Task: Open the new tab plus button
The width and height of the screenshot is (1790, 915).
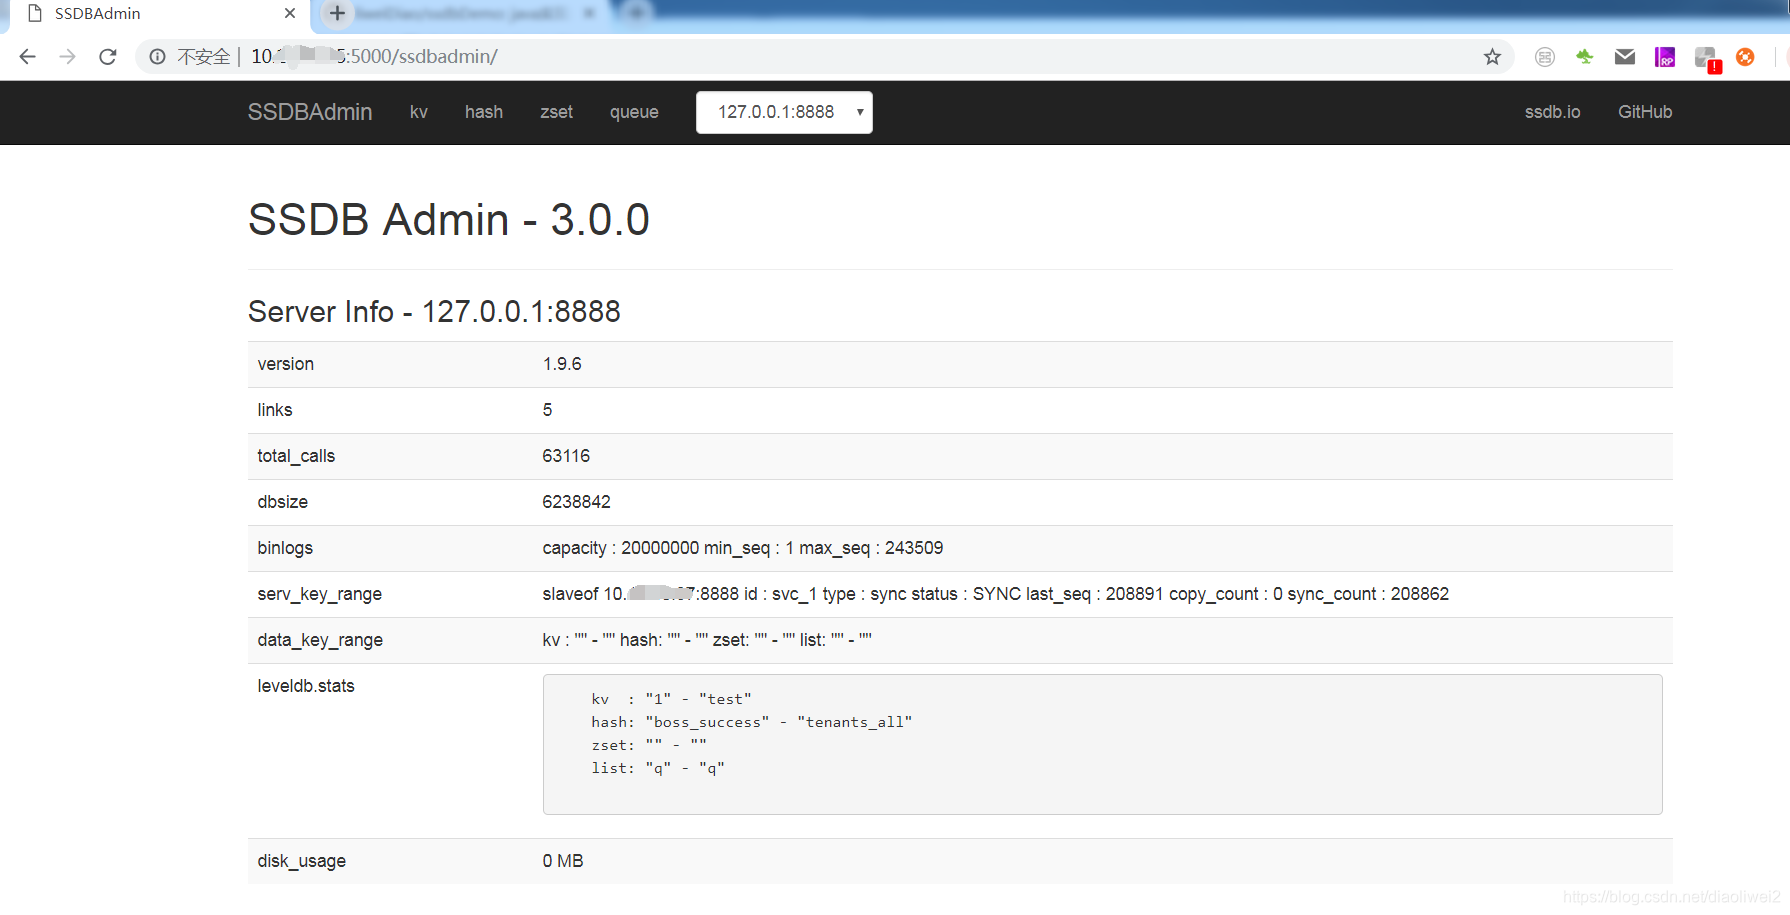Action: (x=337, y=14)
